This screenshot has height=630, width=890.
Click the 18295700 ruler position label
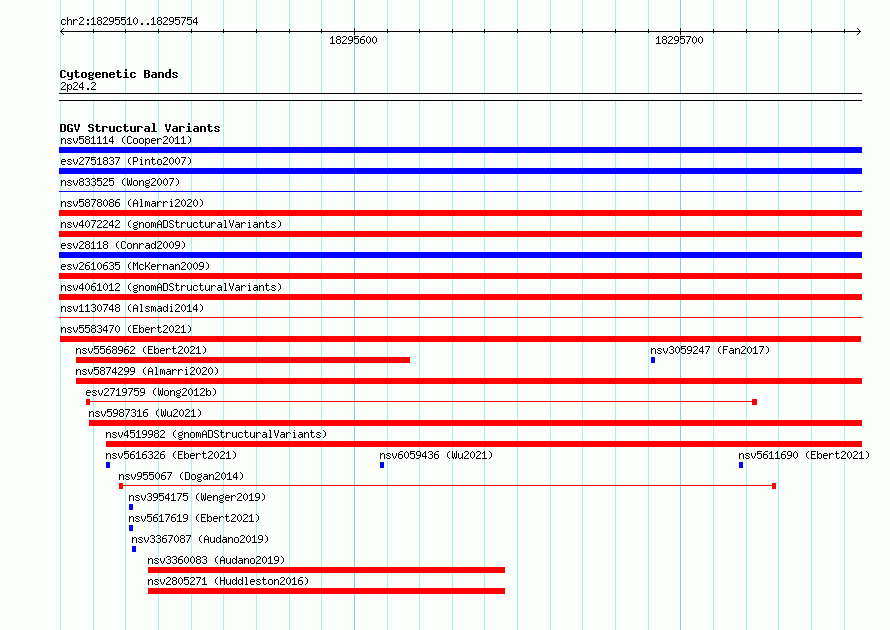[x=679, y=40]
